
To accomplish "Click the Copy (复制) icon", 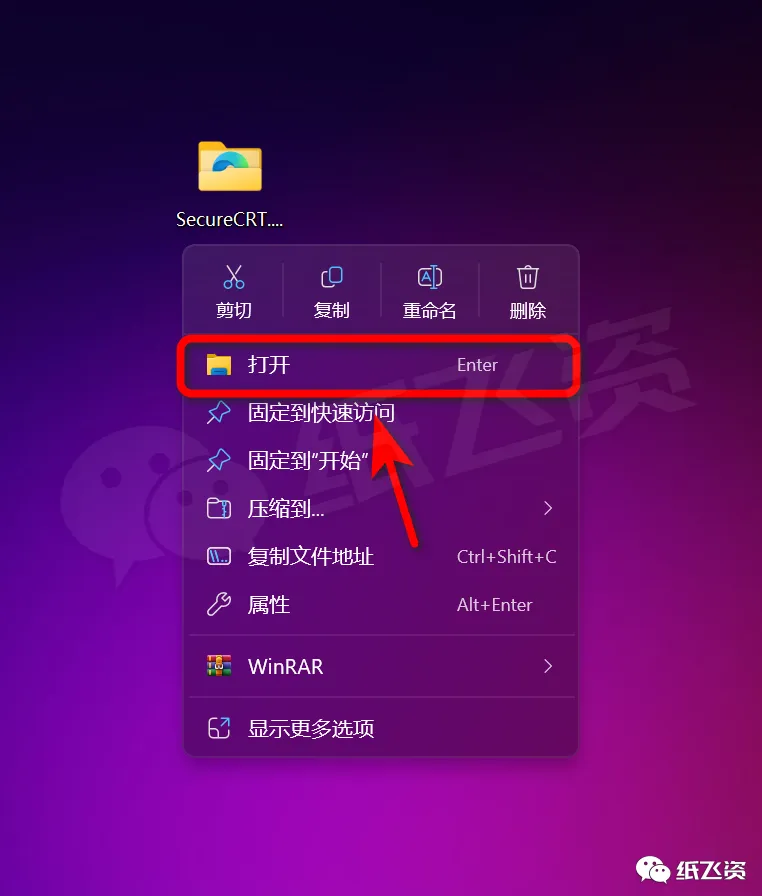I will (x=331, y=277).
